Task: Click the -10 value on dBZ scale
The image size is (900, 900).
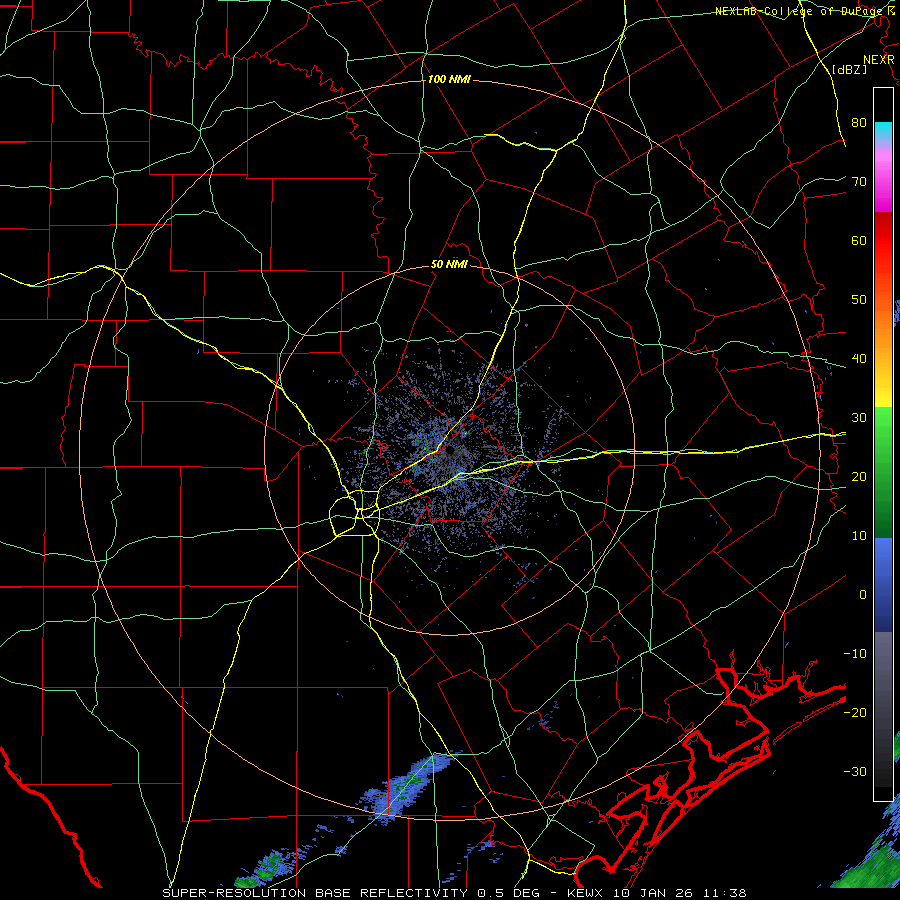Action: 855,654
